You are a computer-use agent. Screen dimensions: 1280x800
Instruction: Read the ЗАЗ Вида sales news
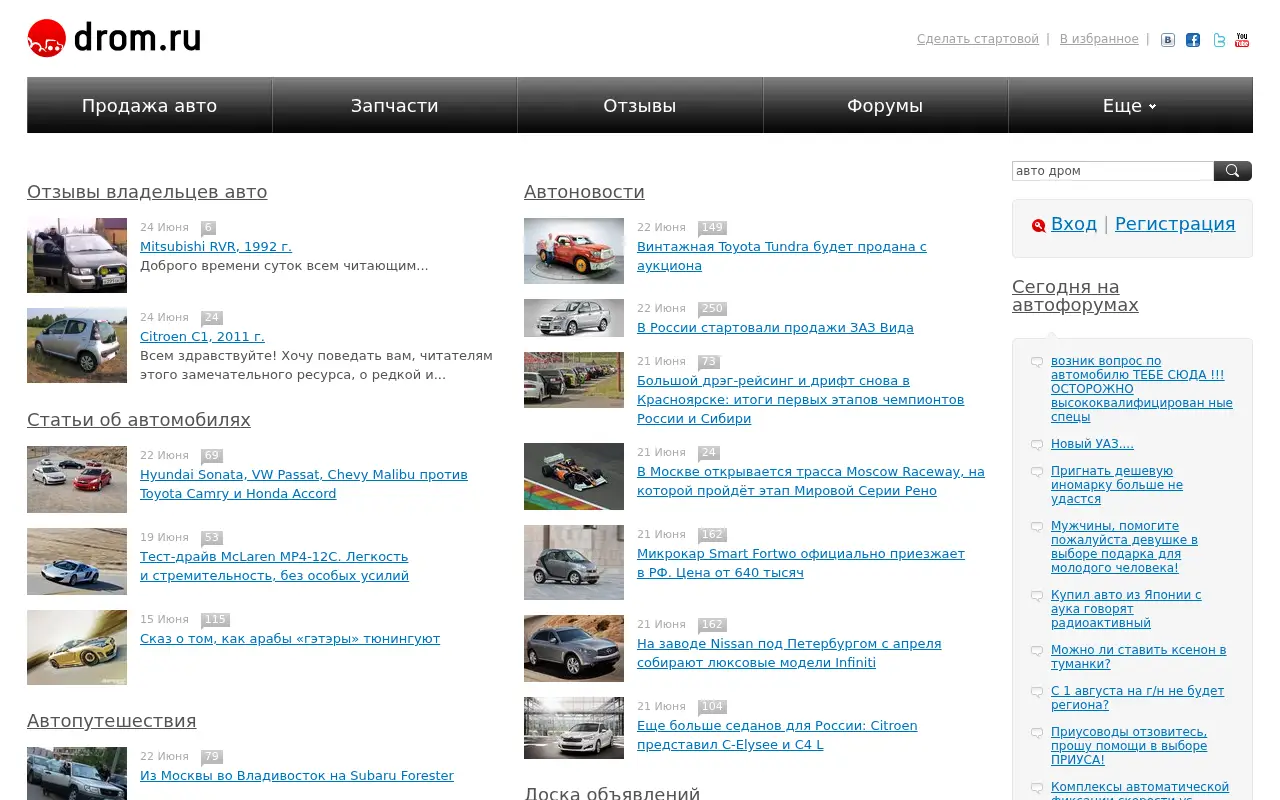pos(775,327)
